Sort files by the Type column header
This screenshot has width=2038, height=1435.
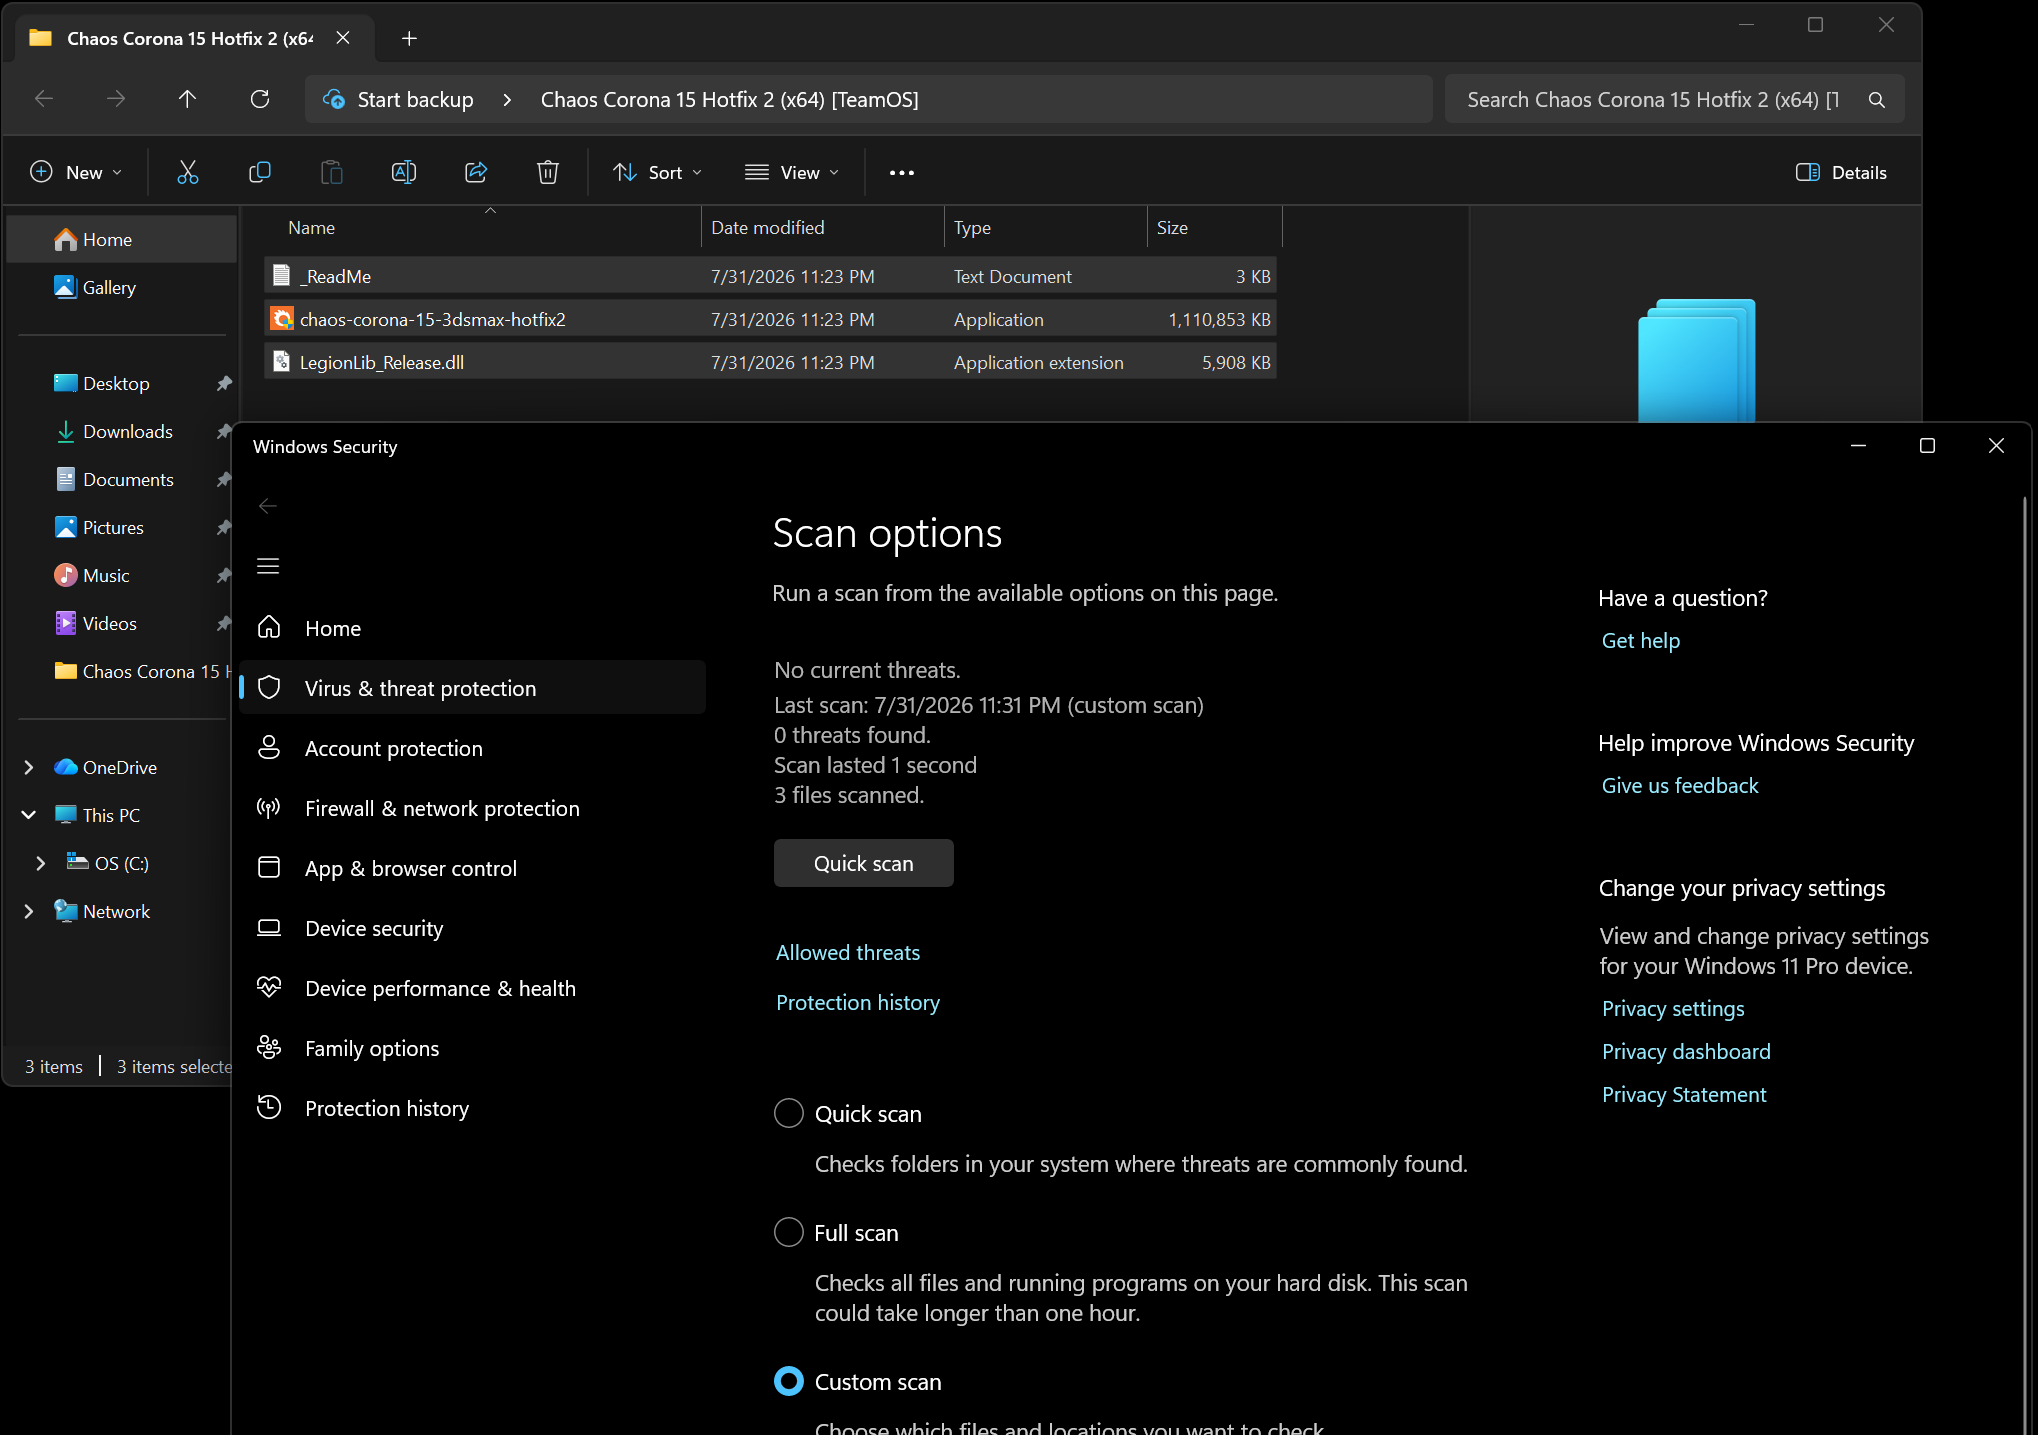click(1045, 227)
